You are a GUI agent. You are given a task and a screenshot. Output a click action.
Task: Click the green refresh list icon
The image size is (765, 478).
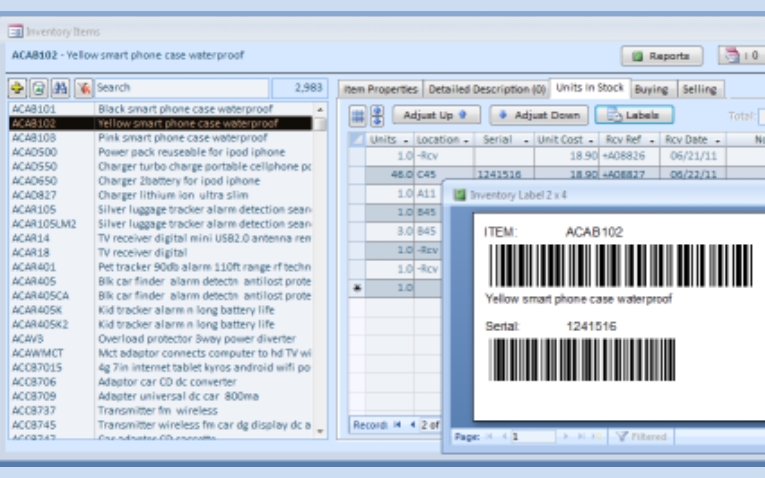pyautogui.click(x=39, y=88)
